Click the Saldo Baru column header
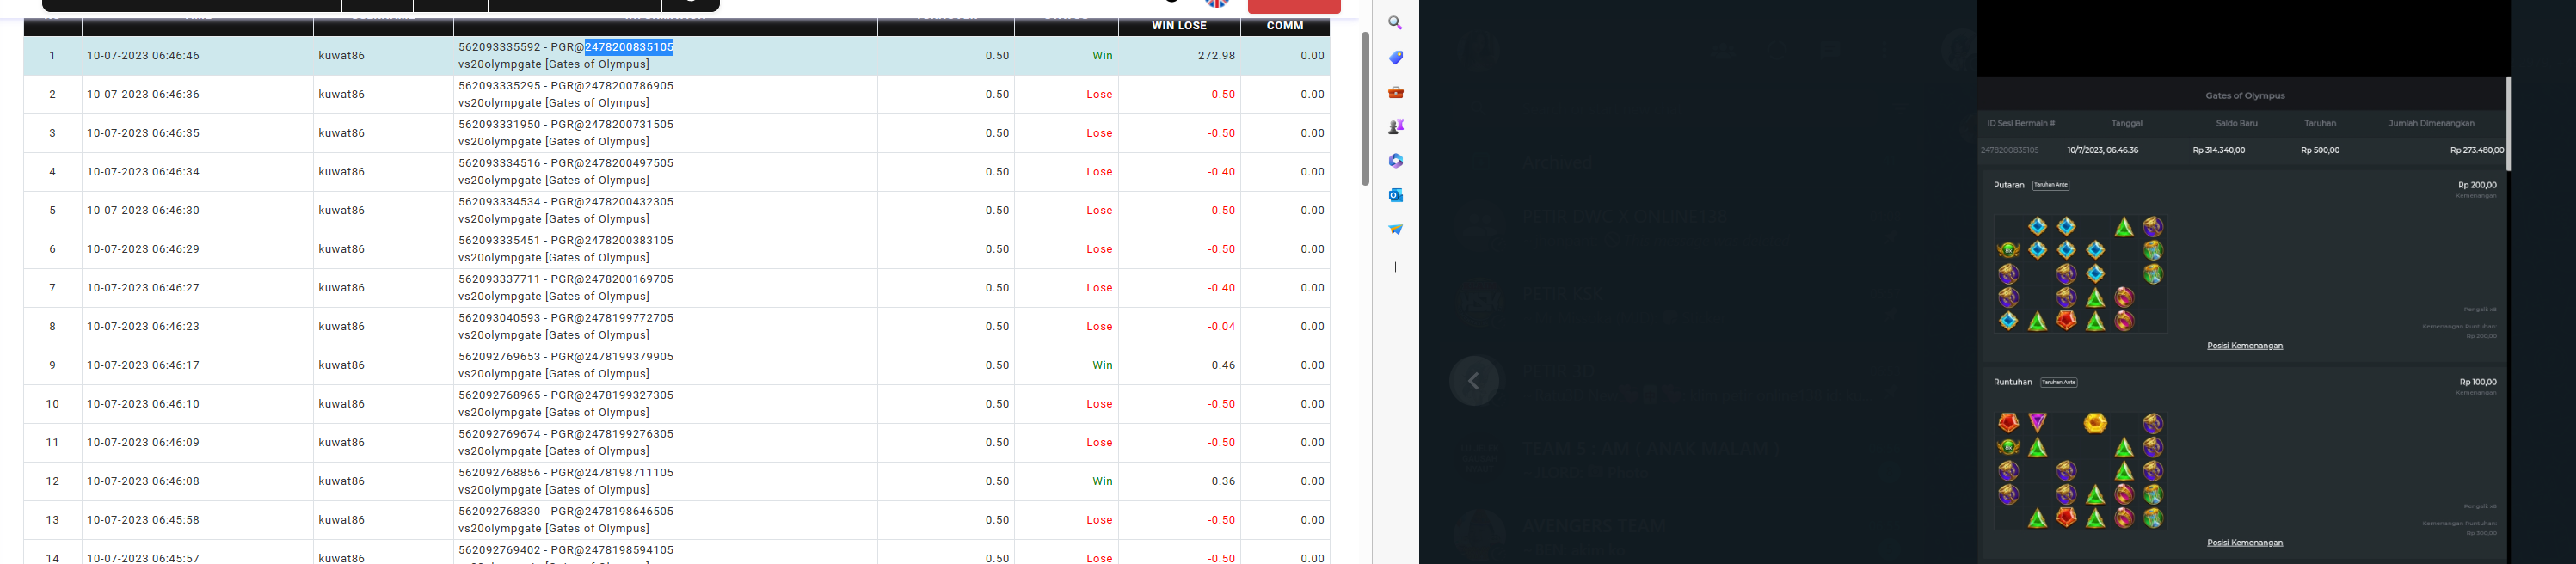The image size is (2576, 564). pos(2236,123)
